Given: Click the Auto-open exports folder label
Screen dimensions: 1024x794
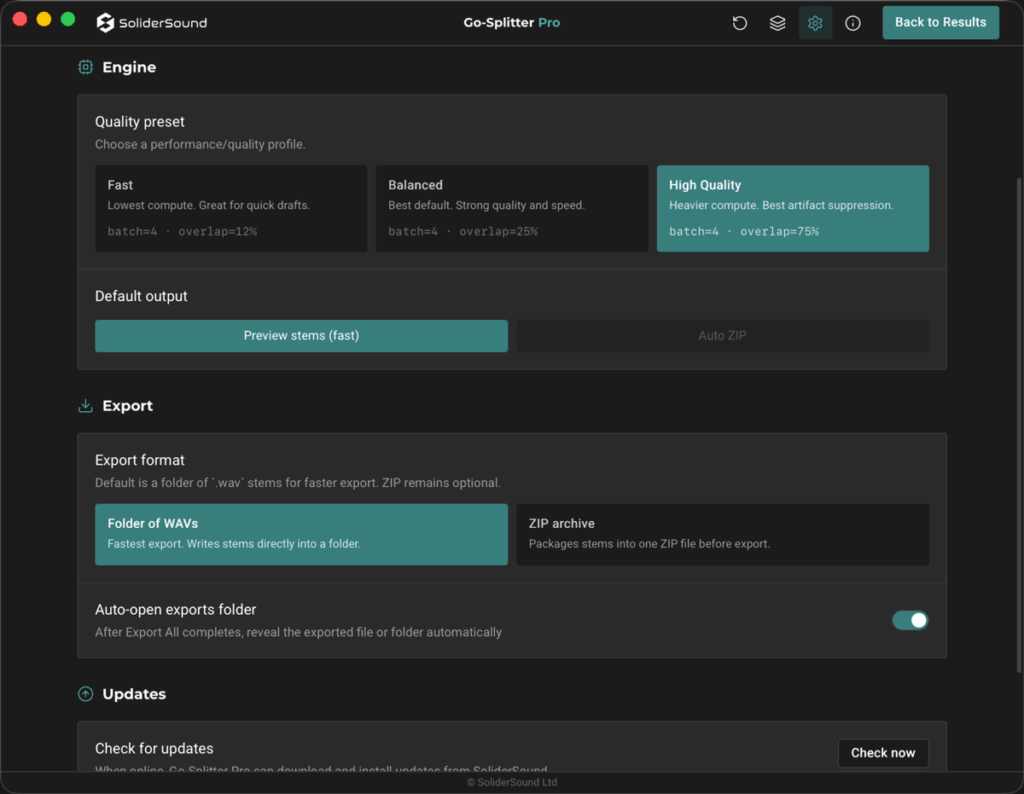Looking at the screenshot, I should tap(176, 609).
